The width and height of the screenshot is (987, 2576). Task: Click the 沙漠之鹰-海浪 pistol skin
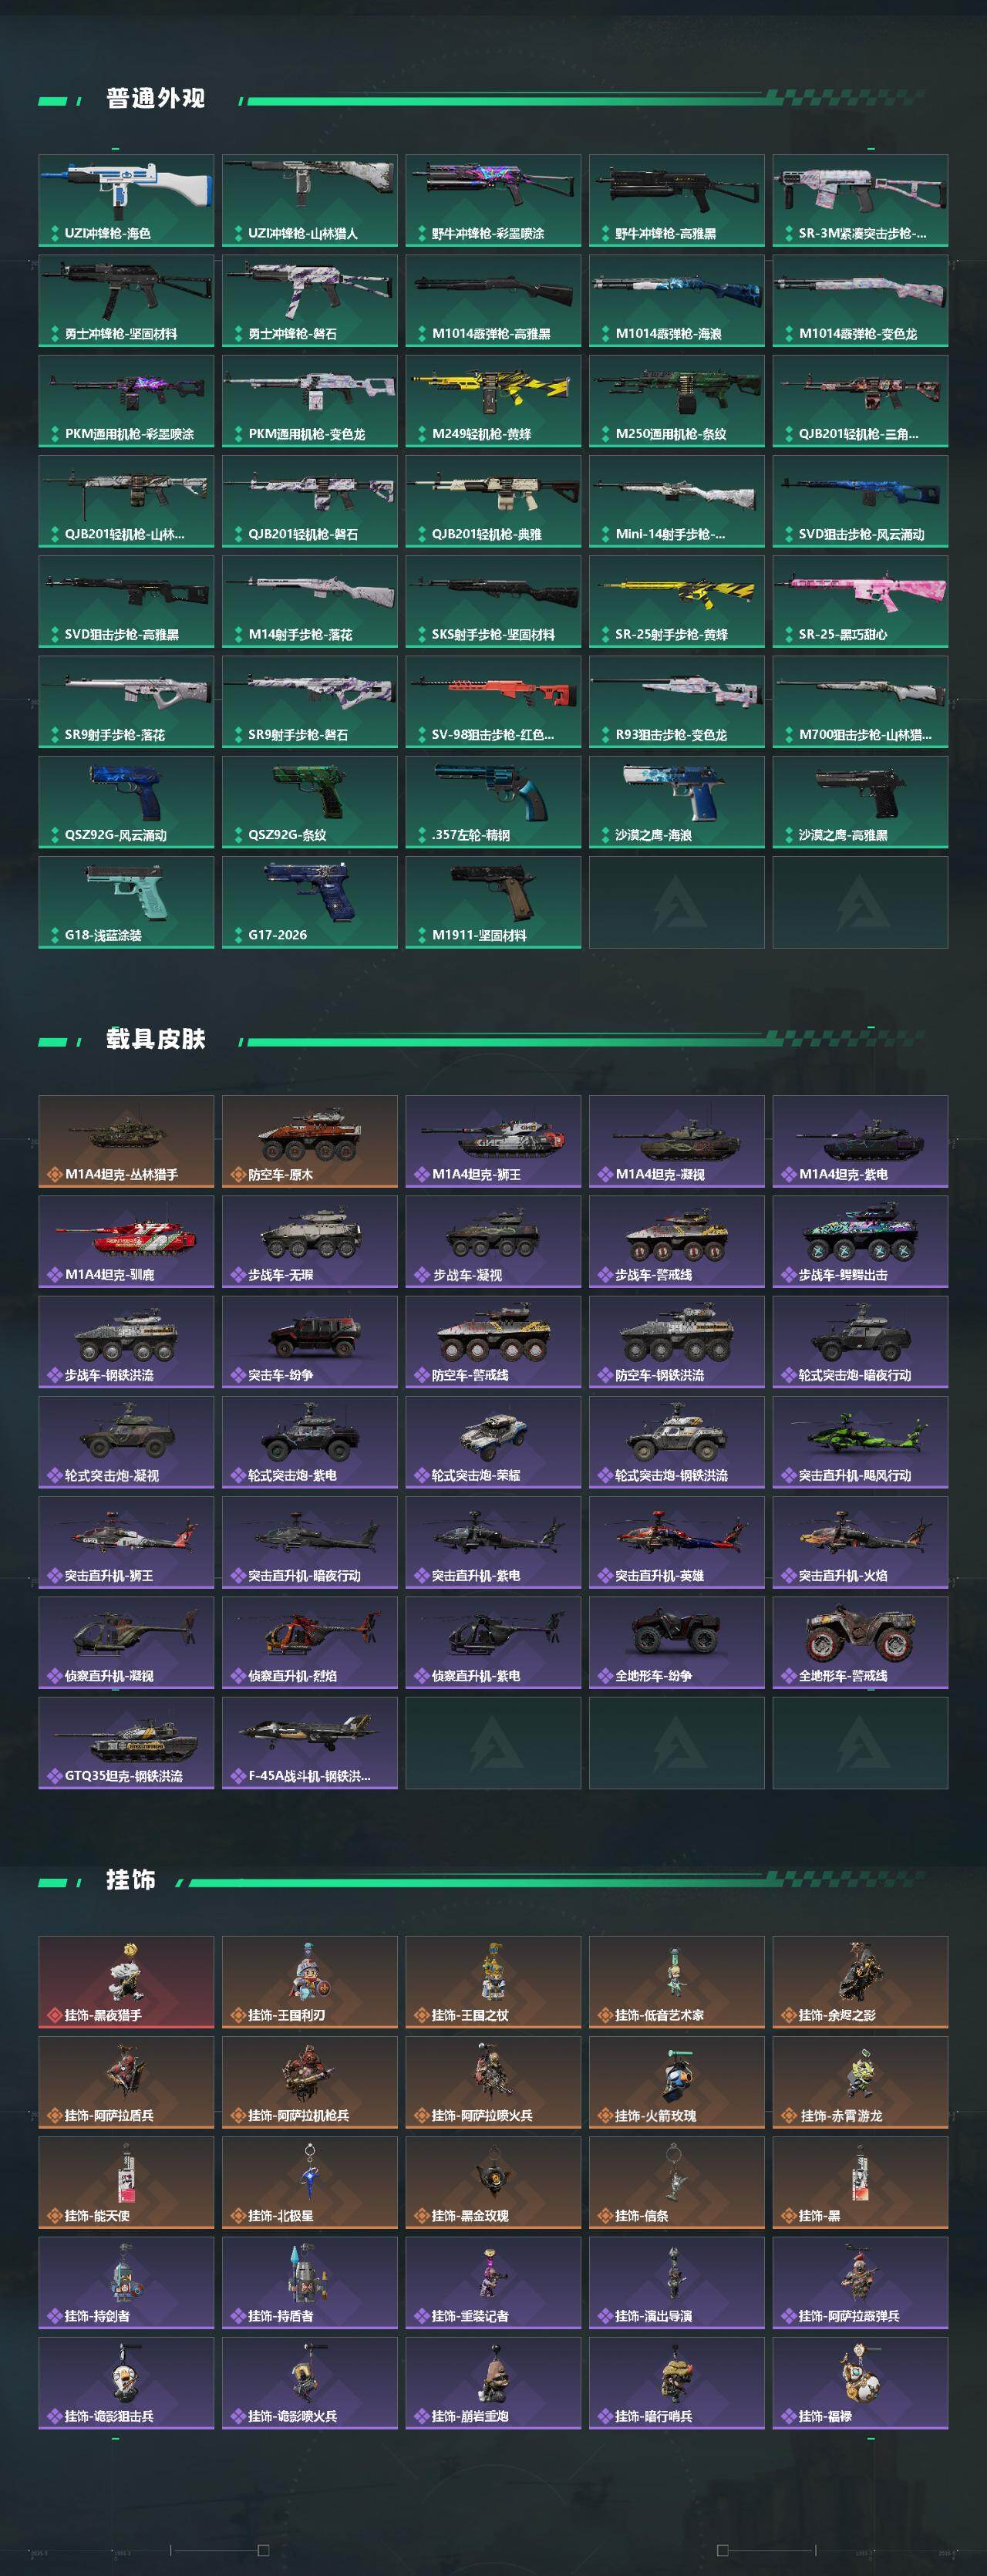[677, 802]
